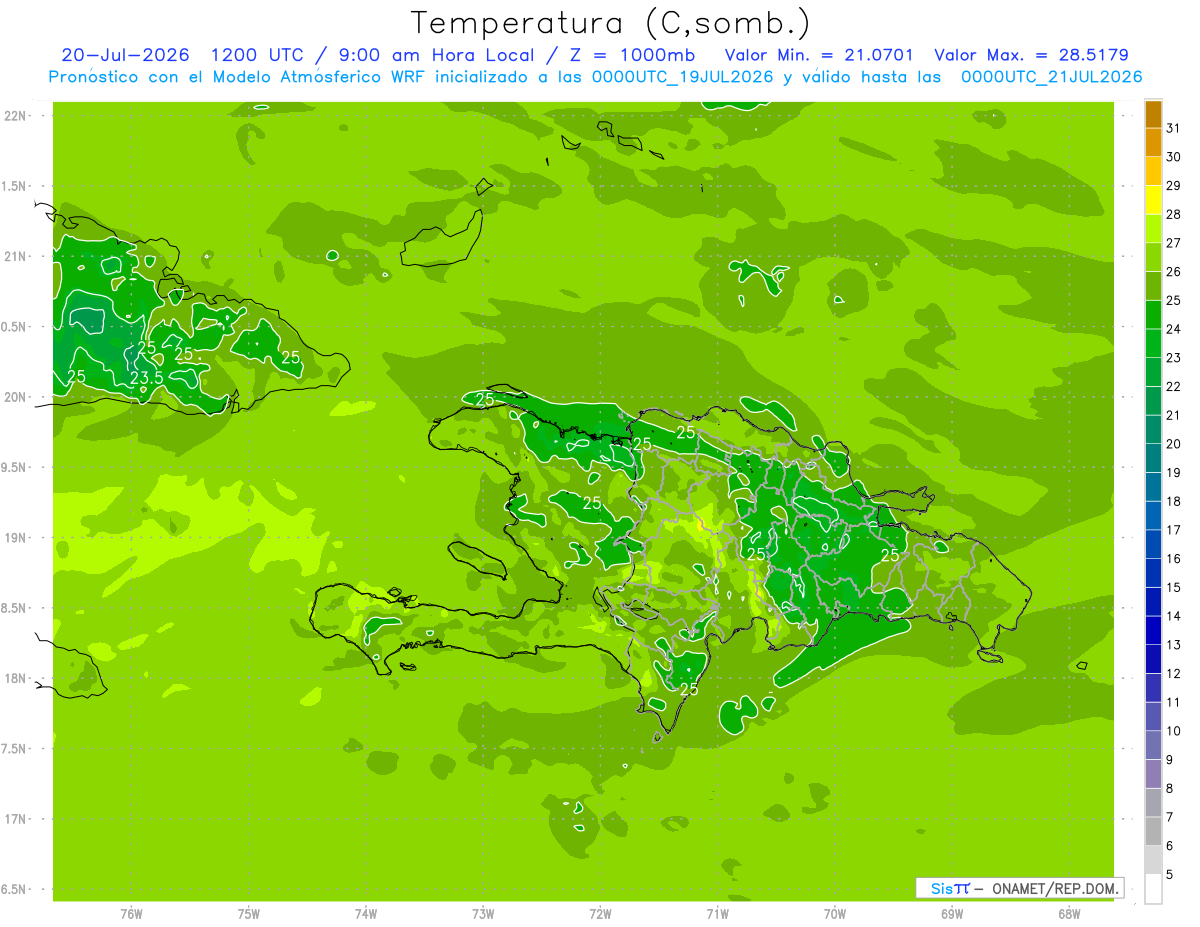Click the "21N" latitude axis label

16,257
